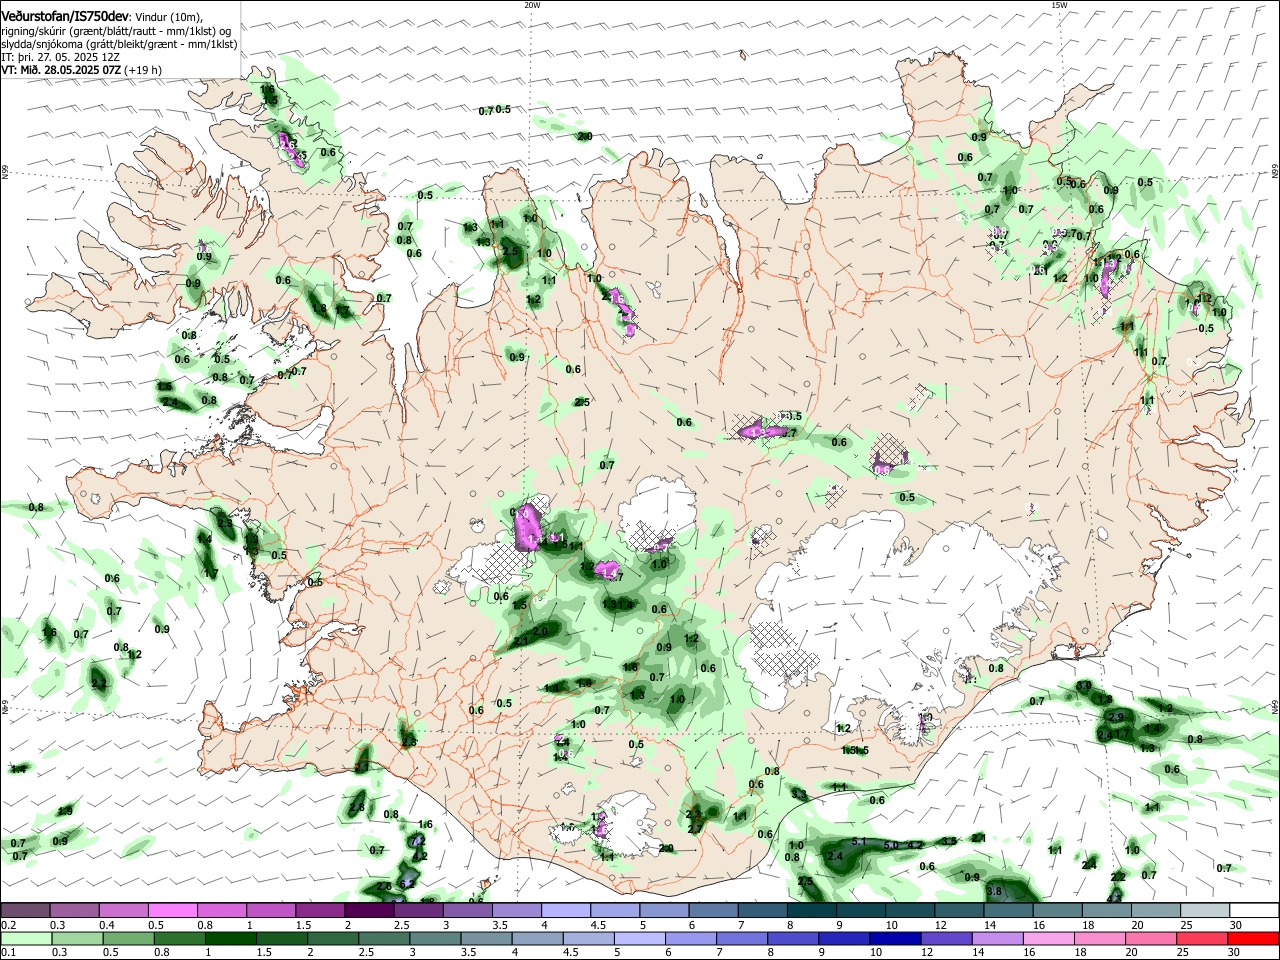Screen dimensions: 1280x960
Task: Click the 20W longitude label at top edge
Action: coord(532,5)
